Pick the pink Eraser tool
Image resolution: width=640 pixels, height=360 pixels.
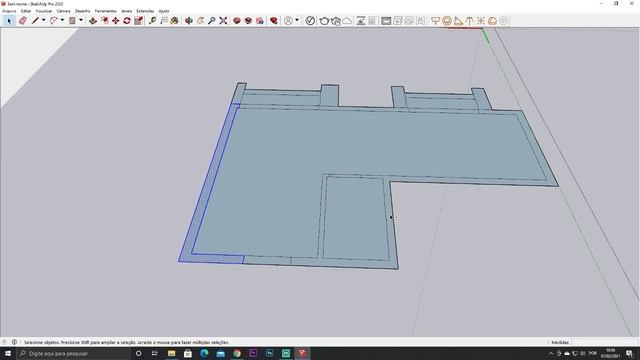[x=23, y=20]
